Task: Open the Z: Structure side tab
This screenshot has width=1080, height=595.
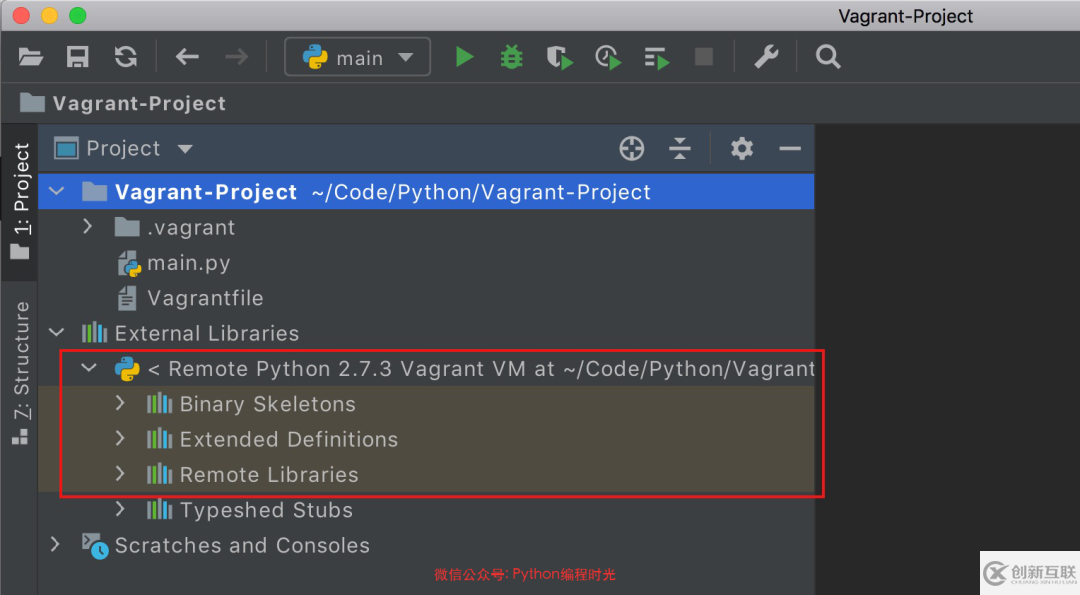Action: click(x=20, y=370)
